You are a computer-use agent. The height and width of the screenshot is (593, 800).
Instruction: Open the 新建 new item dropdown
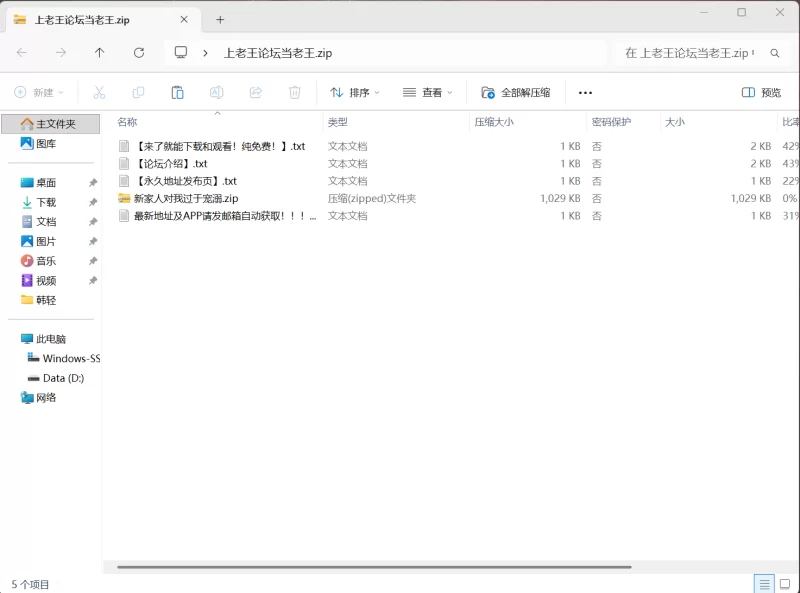tap(42, 91)
